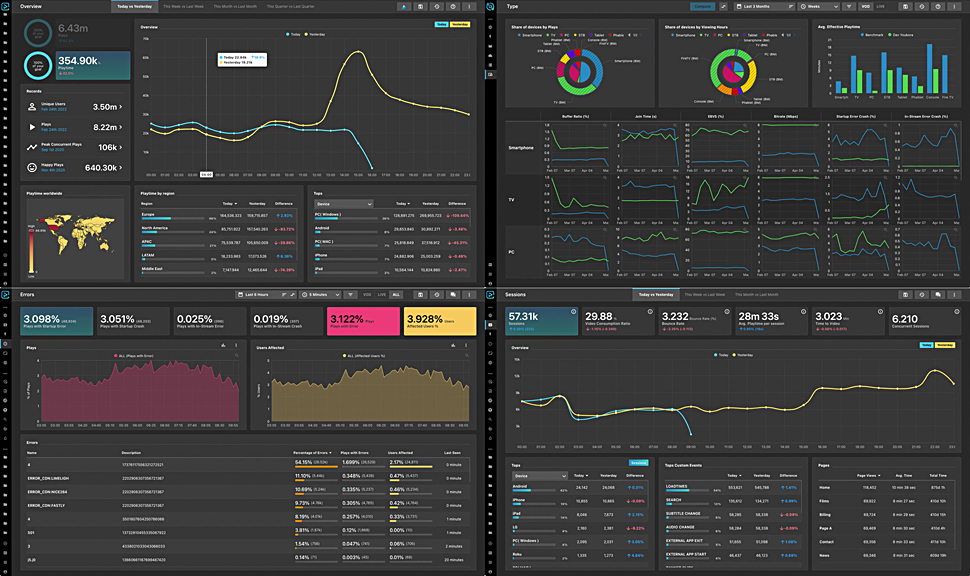Click the save icon in Overview panel toolbar
Image resolution: width=970 pixels, height=576 pixels.
(x=421, y=6)
